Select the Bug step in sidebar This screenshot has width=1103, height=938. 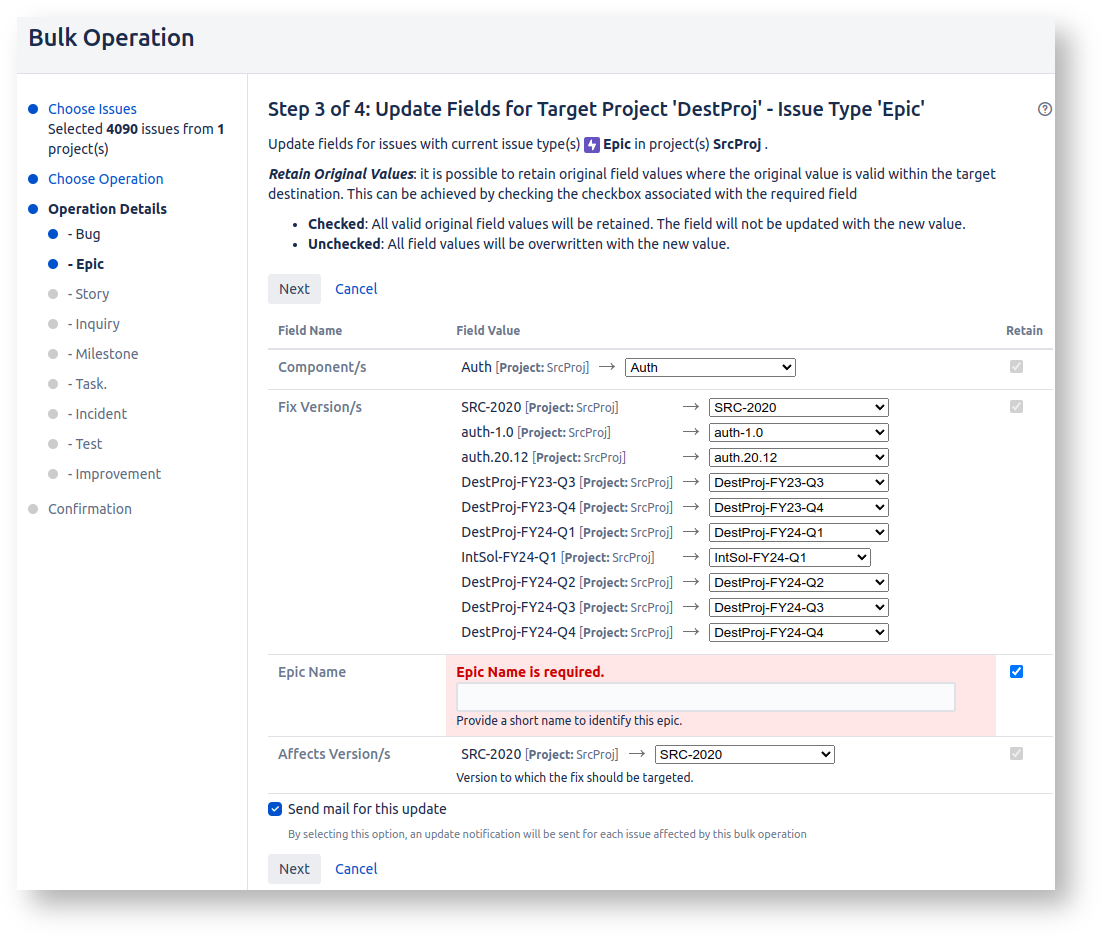pyautogui.click(x=88, y=234)
